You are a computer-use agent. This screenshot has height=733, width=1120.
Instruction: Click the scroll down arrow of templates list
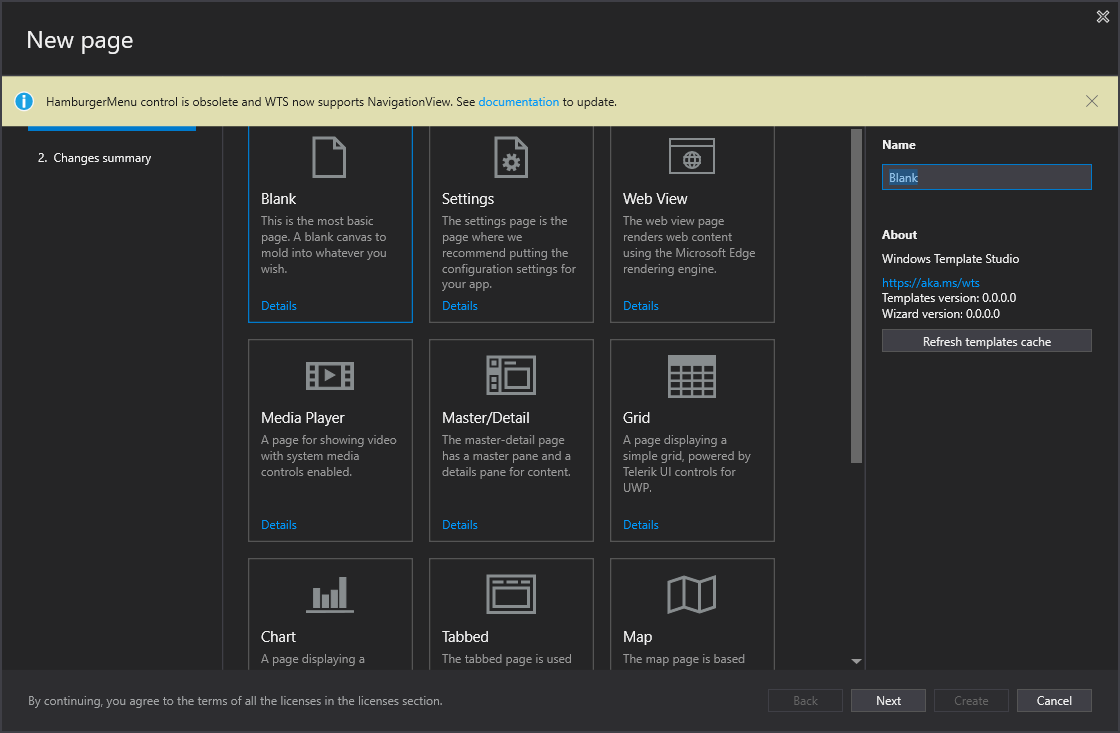tap(856, 662)
